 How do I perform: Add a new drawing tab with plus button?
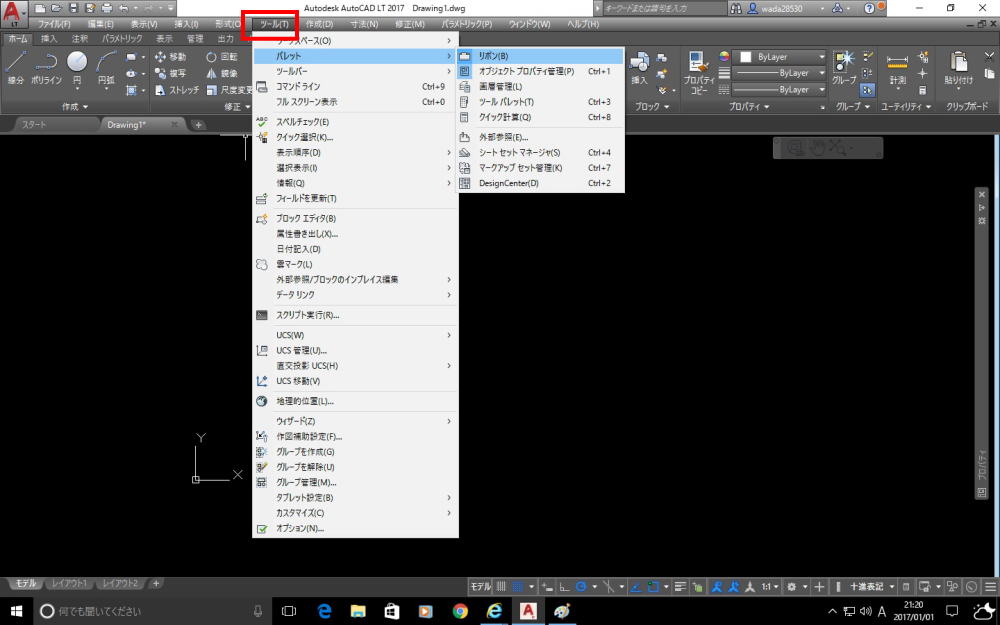pyautogui.click(x=198, y=125)
